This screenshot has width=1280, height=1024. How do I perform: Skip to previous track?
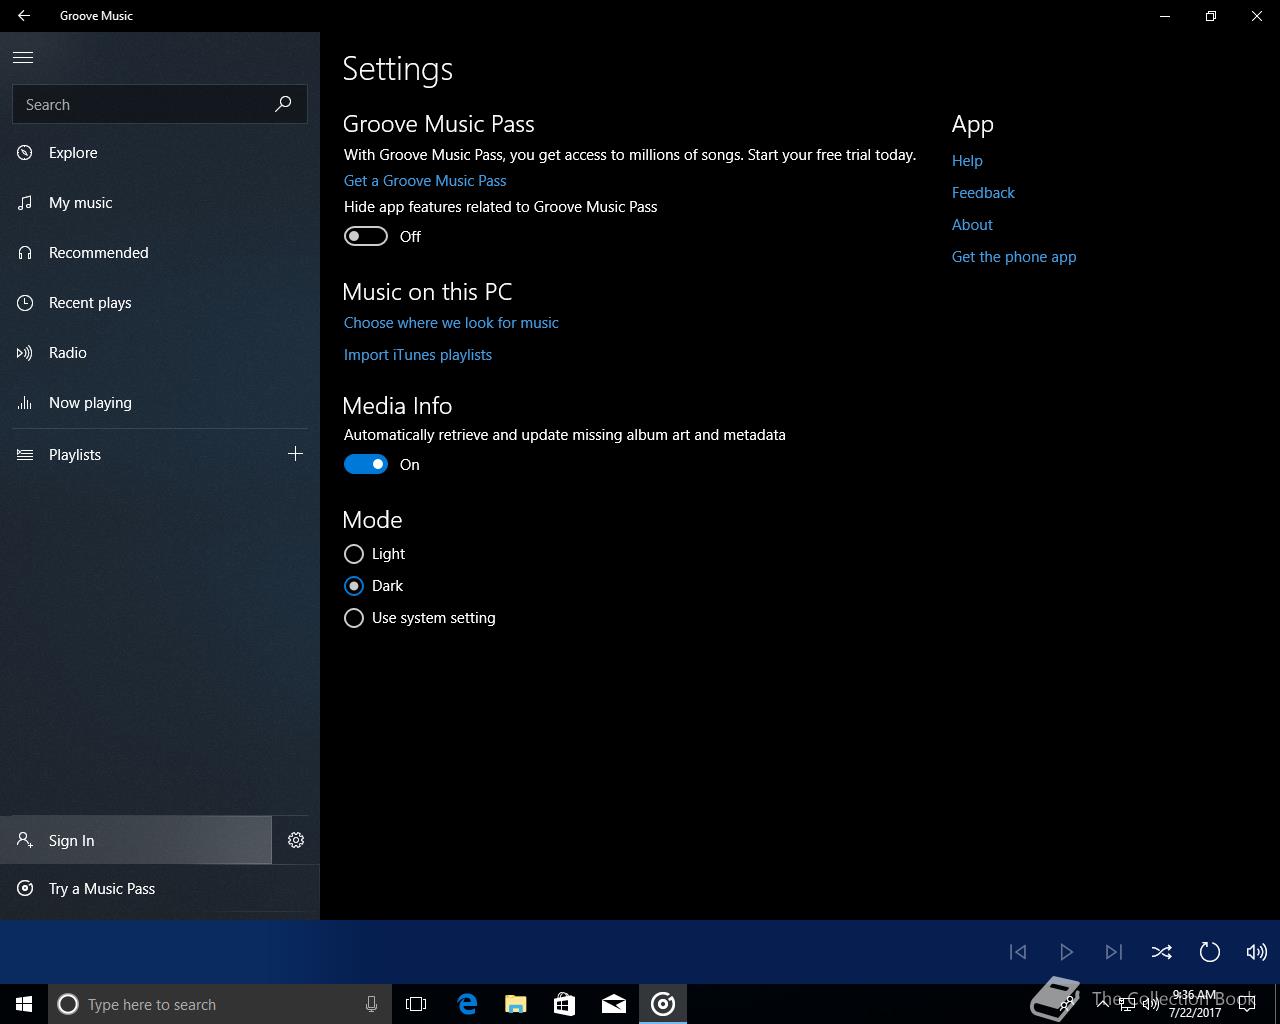[x=1018, y=952]
